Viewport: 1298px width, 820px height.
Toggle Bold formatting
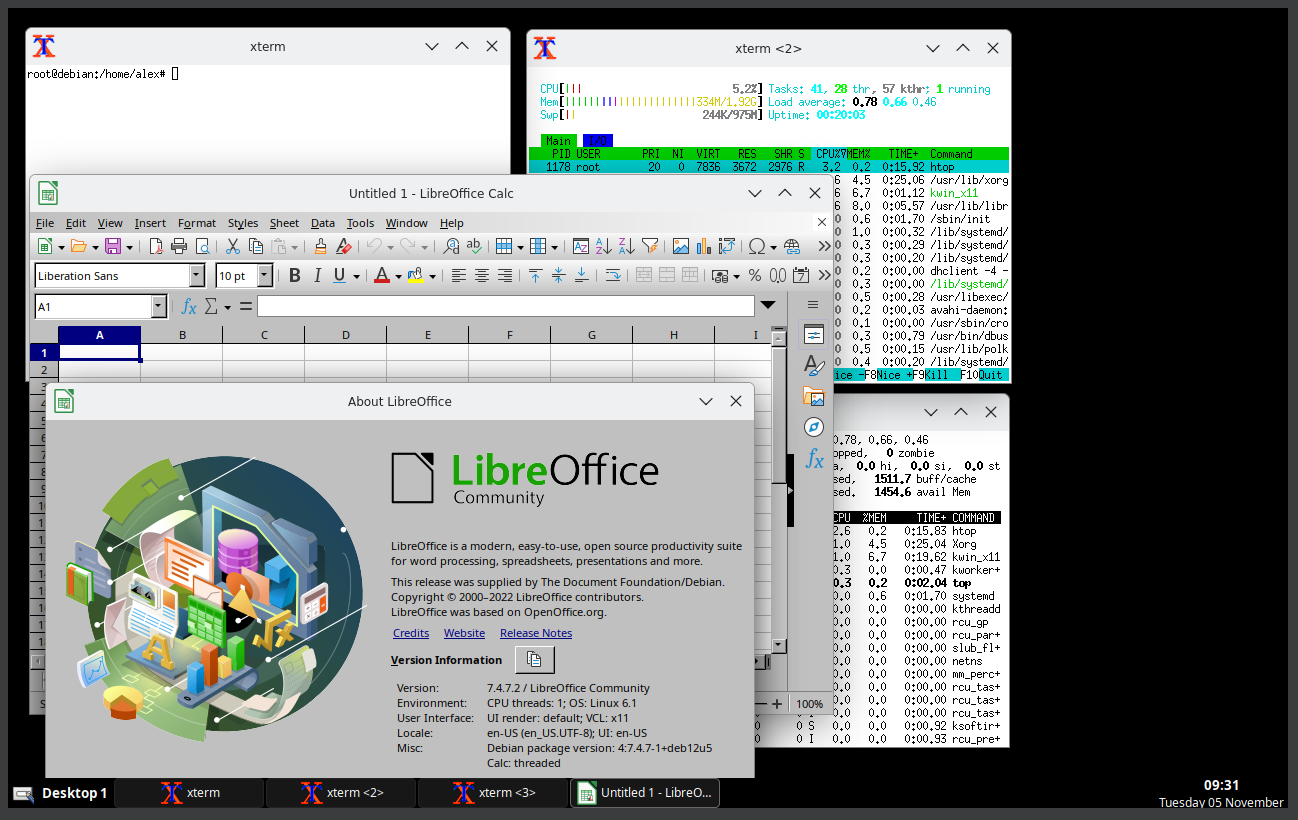pos(294,276)
